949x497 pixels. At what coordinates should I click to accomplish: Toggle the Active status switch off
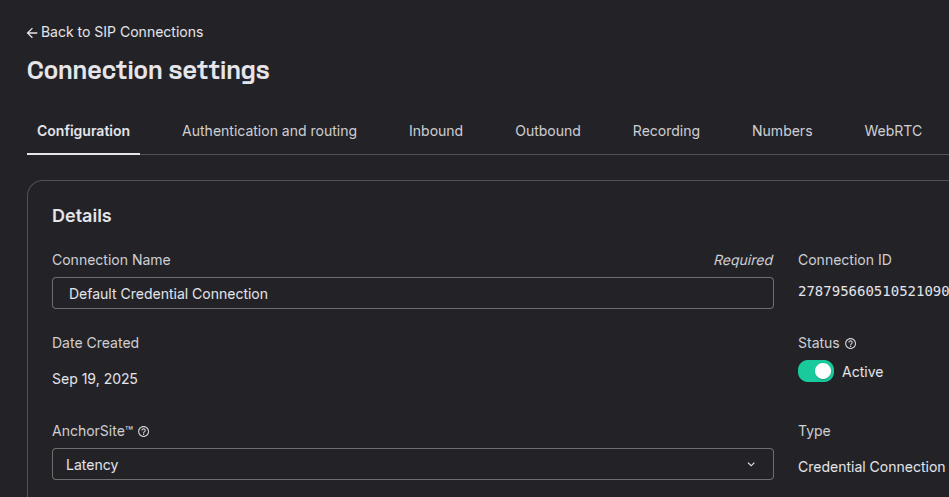pyautogui.click(x=815, y=371)
